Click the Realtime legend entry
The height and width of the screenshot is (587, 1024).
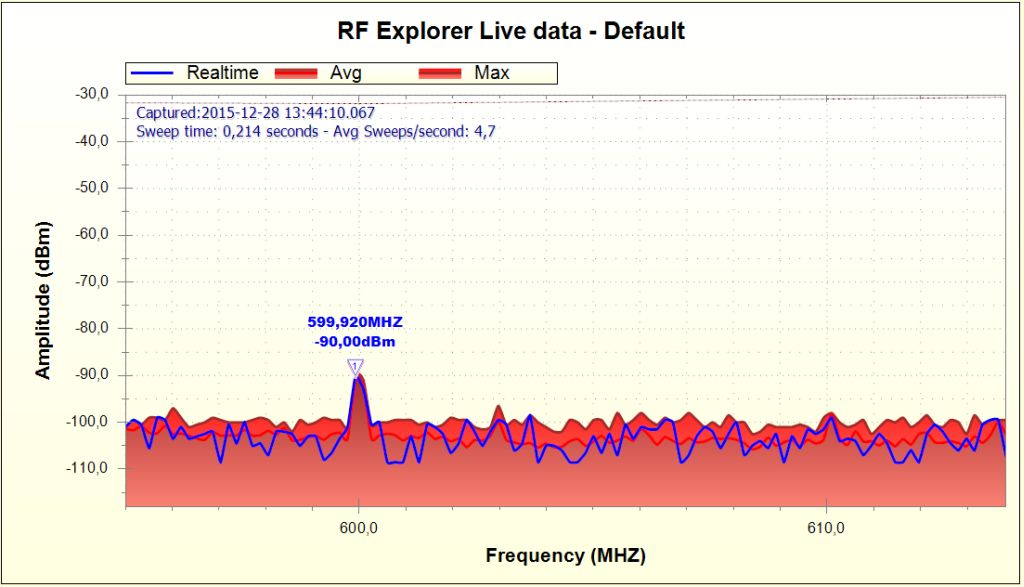point(195,72)
